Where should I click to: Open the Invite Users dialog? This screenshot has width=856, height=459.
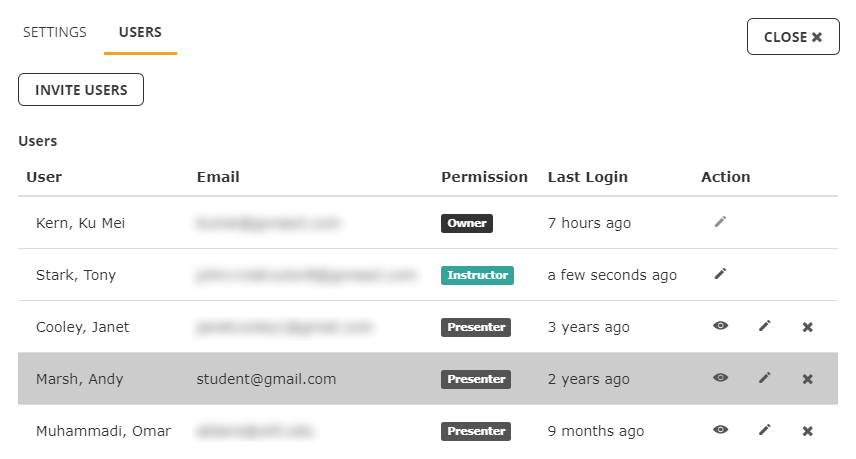tap(81, 90)
